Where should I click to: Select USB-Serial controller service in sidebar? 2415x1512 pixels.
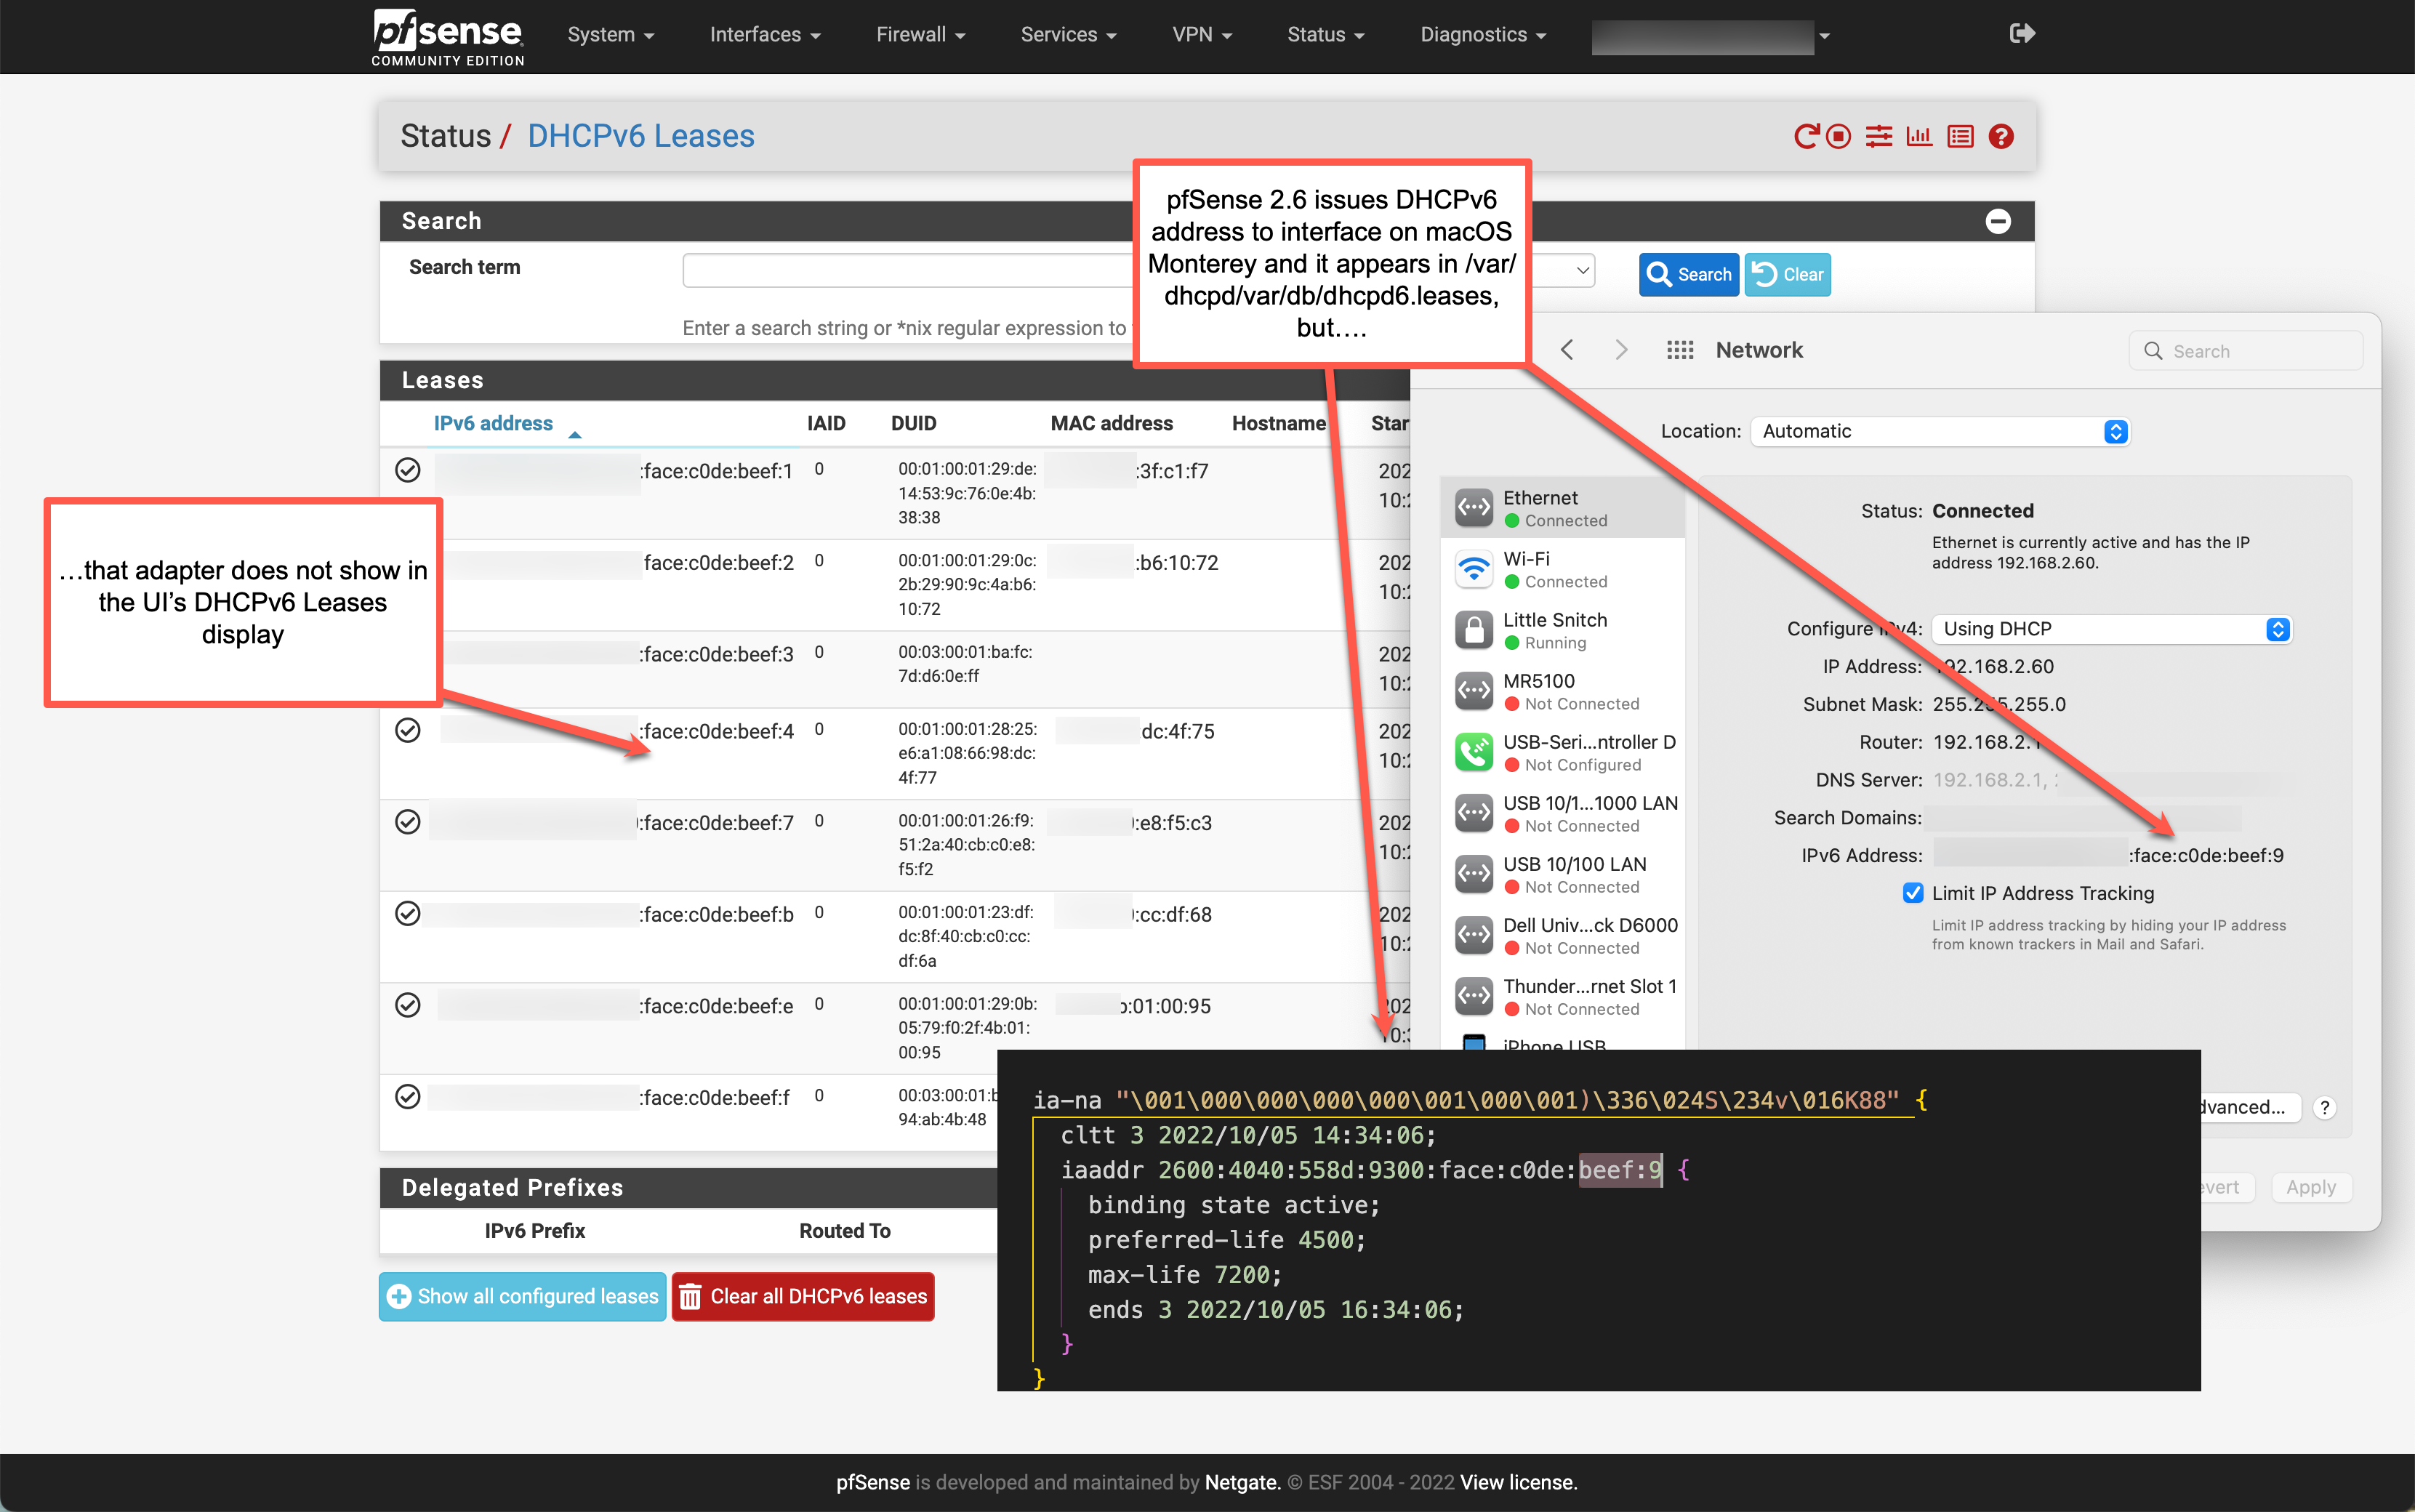(x=1564, y=752)
